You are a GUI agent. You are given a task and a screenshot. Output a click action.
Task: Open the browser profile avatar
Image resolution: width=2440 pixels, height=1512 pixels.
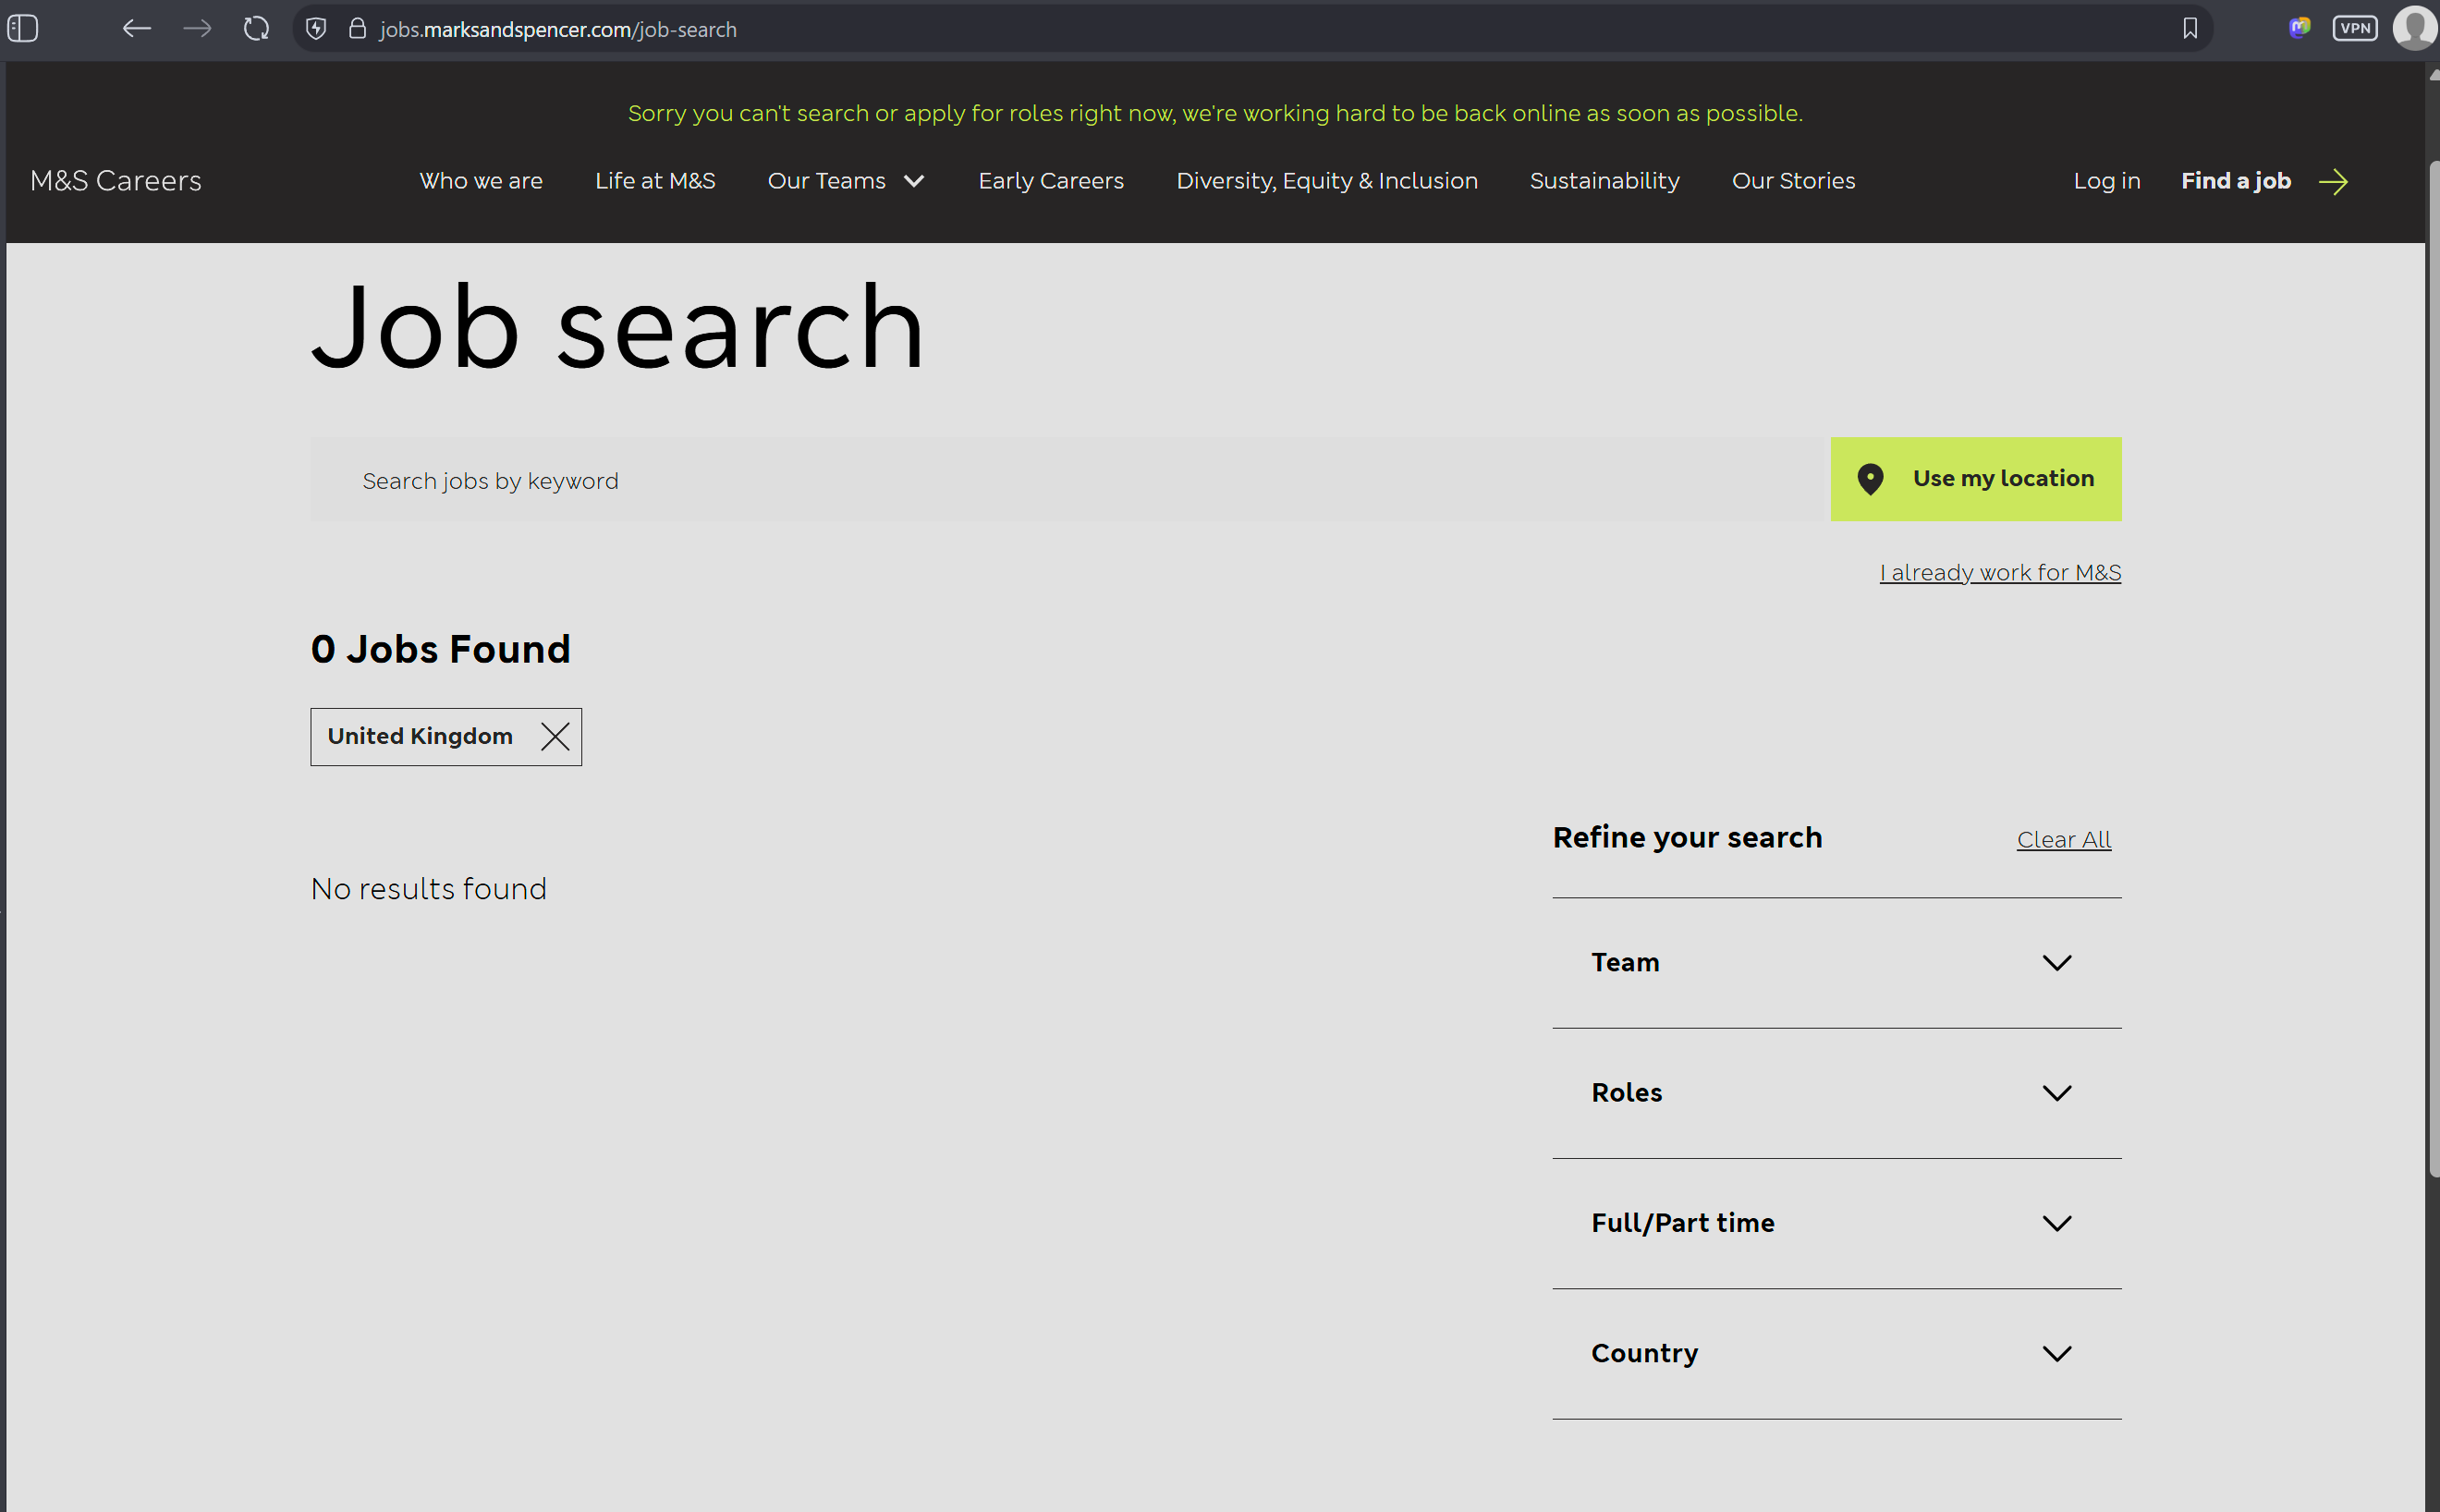click(2414, 29)
